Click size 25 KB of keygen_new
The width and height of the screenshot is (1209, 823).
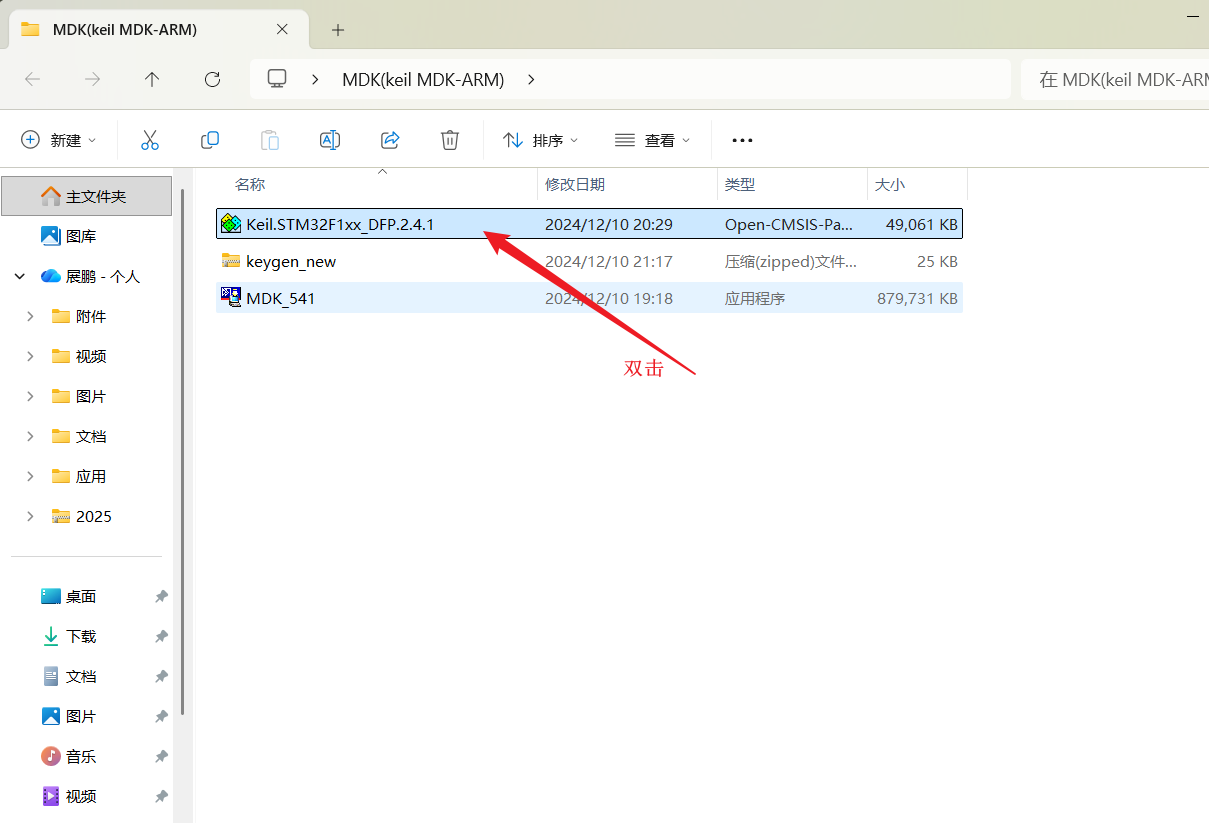(937, 262)
